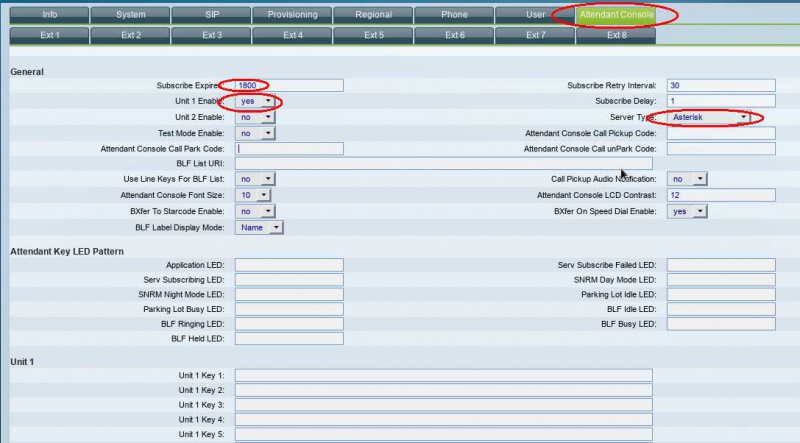This screenshot has height=443, width=800.
Task: Switch to the Provisioning tab
Action: [x=292, y=15]
